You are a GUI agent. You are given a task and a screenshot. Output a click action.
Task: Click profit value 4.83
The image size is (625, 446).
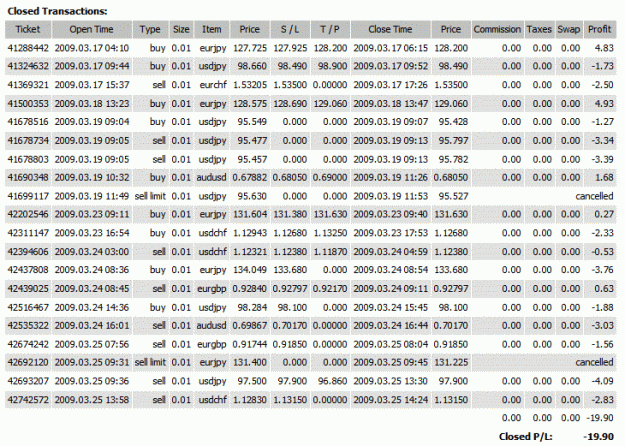(x=604, y=48)
